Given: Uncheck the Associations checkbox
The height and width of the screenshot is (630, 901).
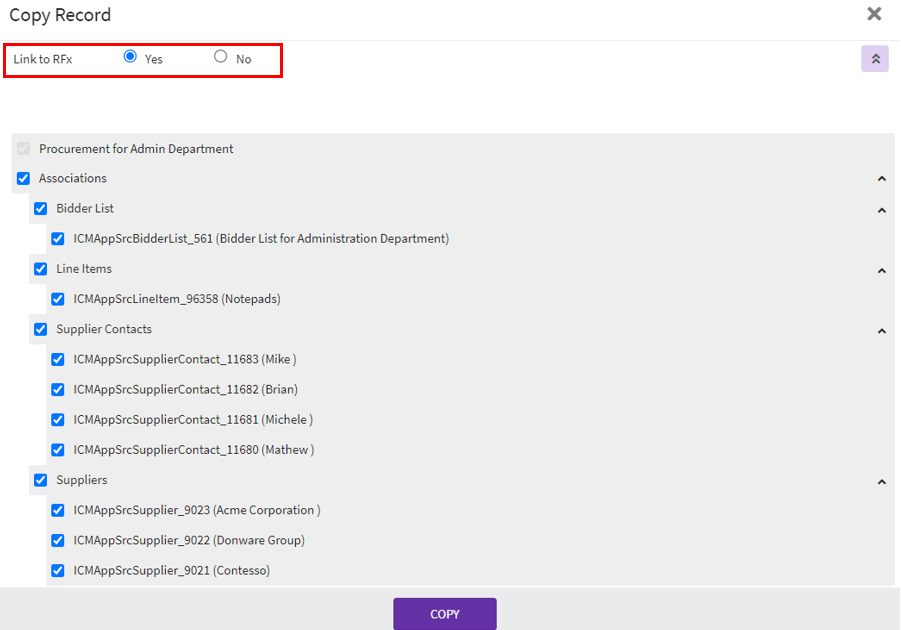Looking at the screenshot, I should click(24, 179).
